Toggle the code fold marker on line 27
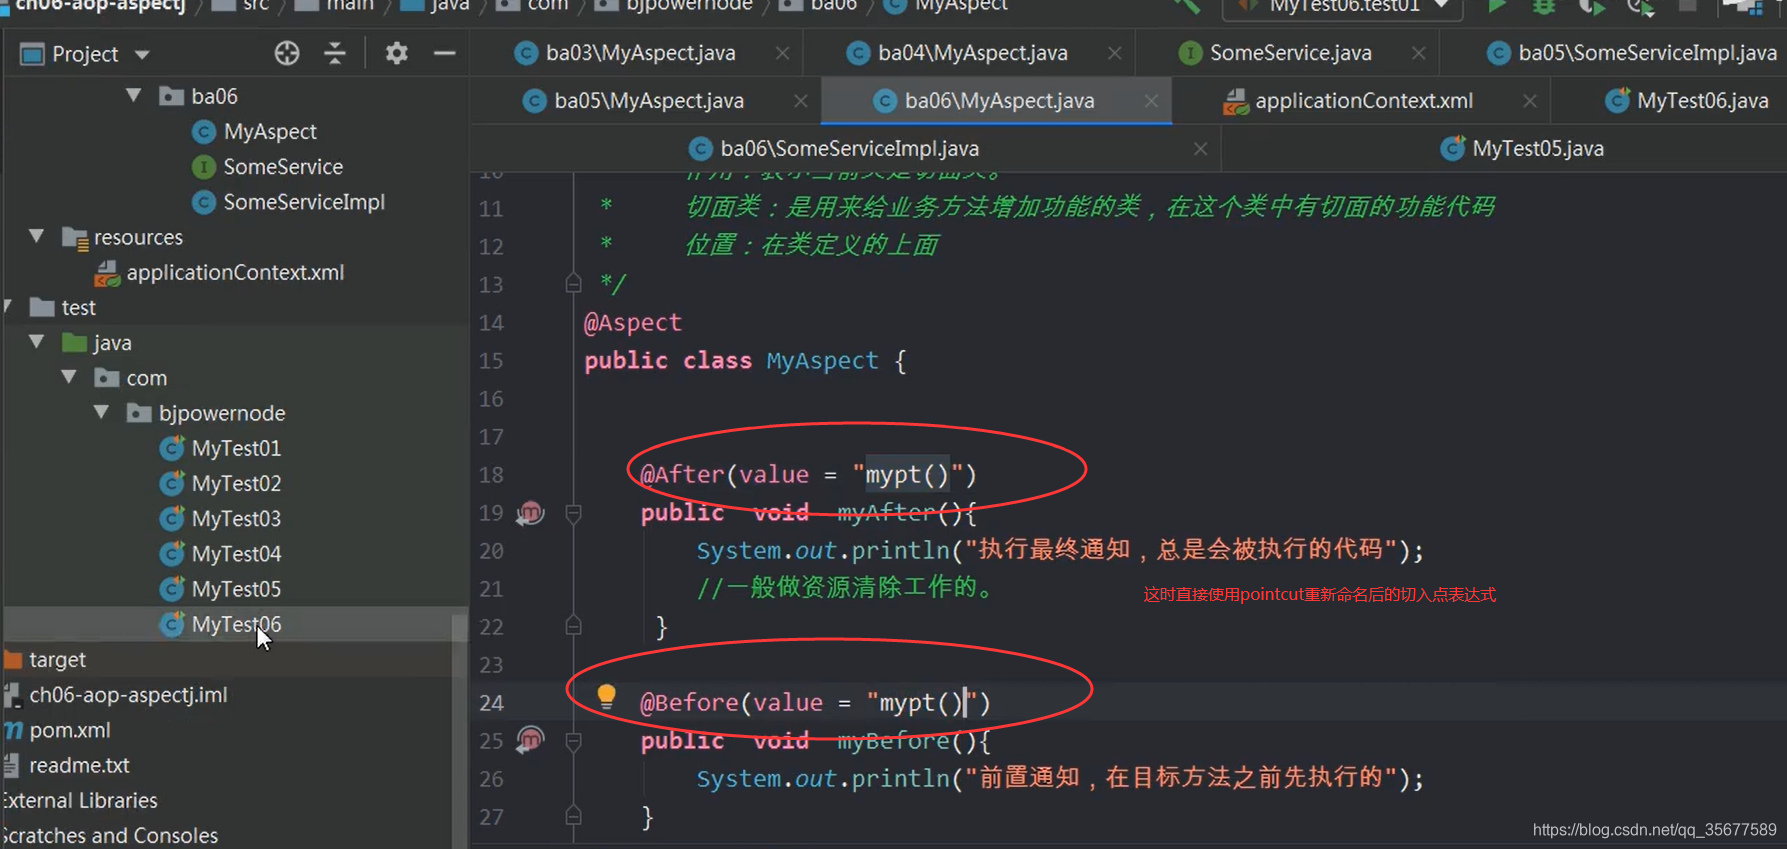The height and width of the screenshot is (849, 1787). (x=573, y=816)
